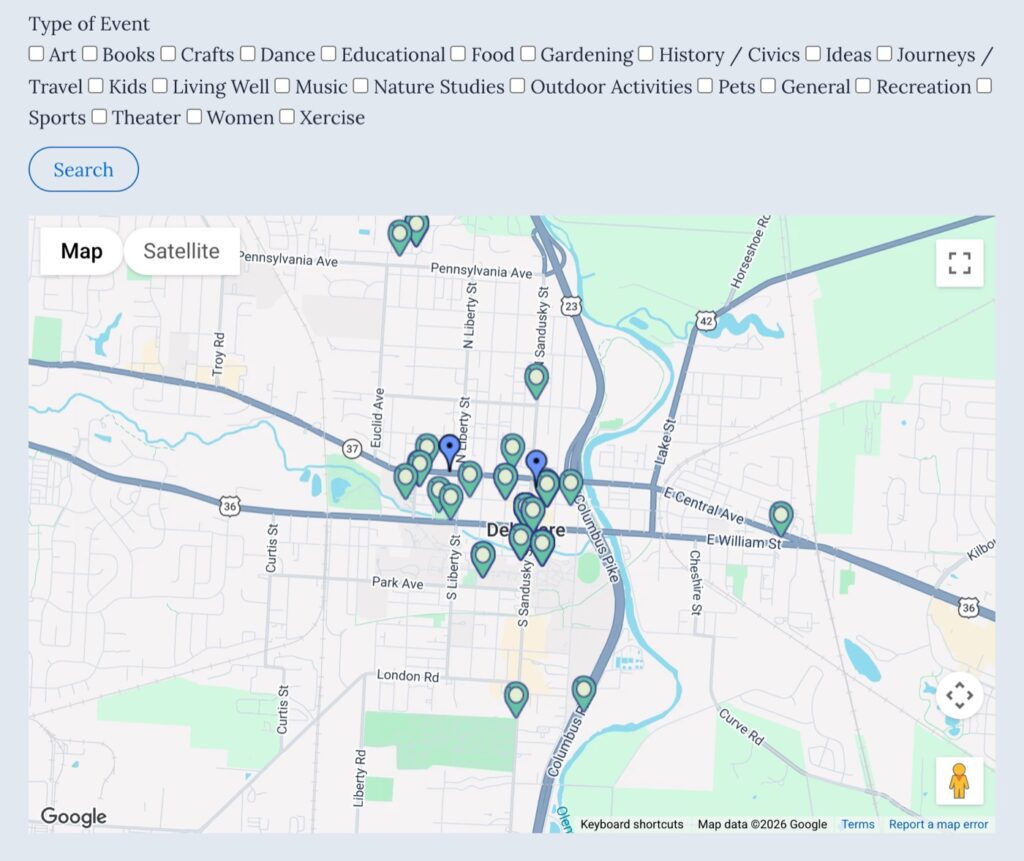Check the Books checkbox
The height and width of the screenshot is (861, 1024).
(x=89, y=54)
